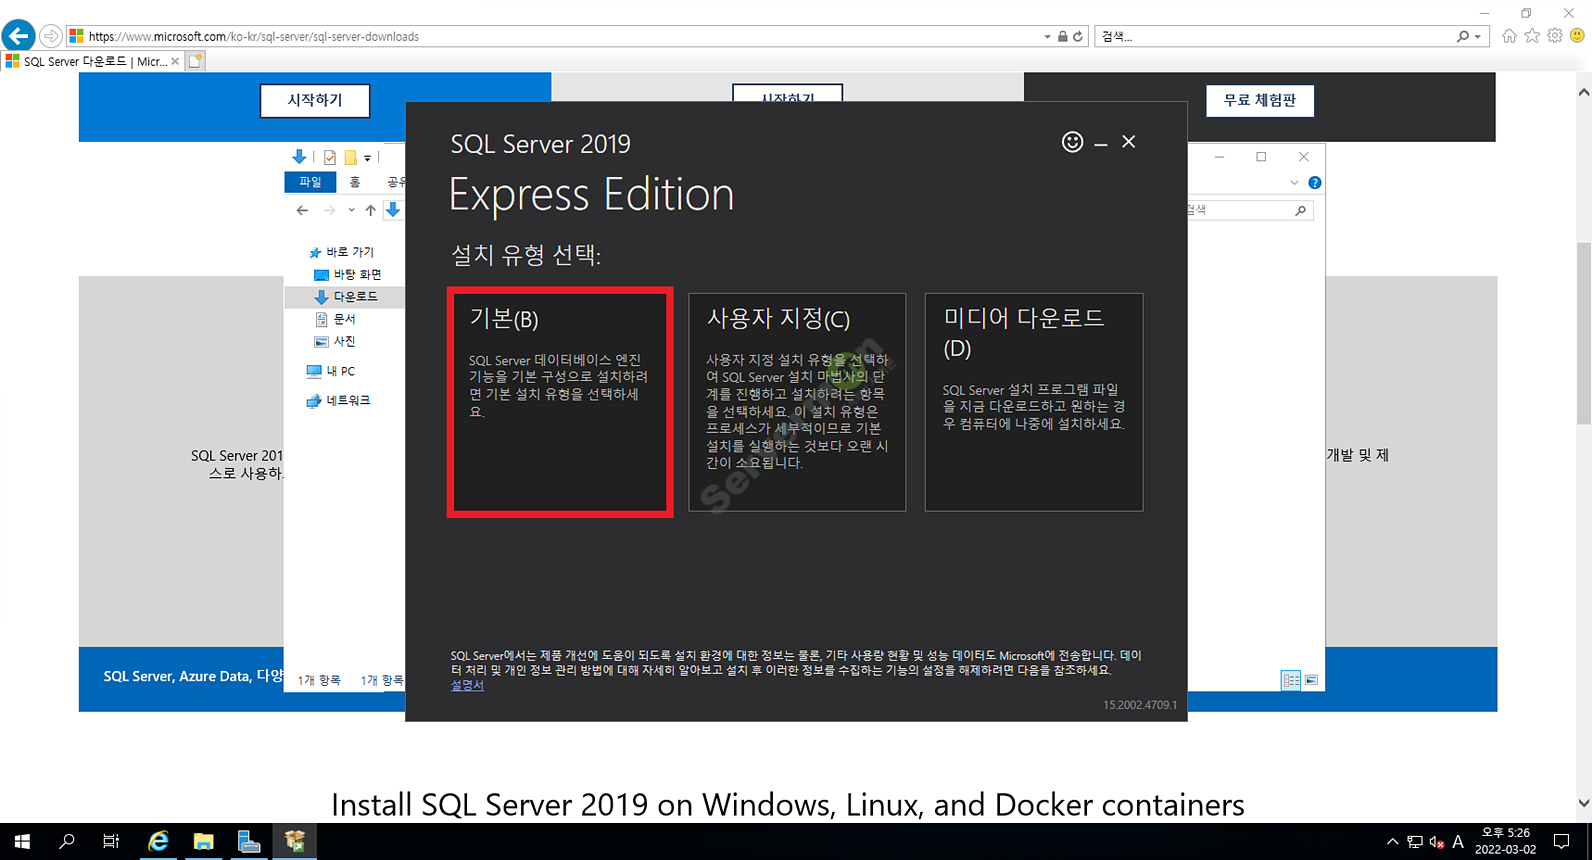Select 바탕 화면 in Explorer tree

point(348,274)
